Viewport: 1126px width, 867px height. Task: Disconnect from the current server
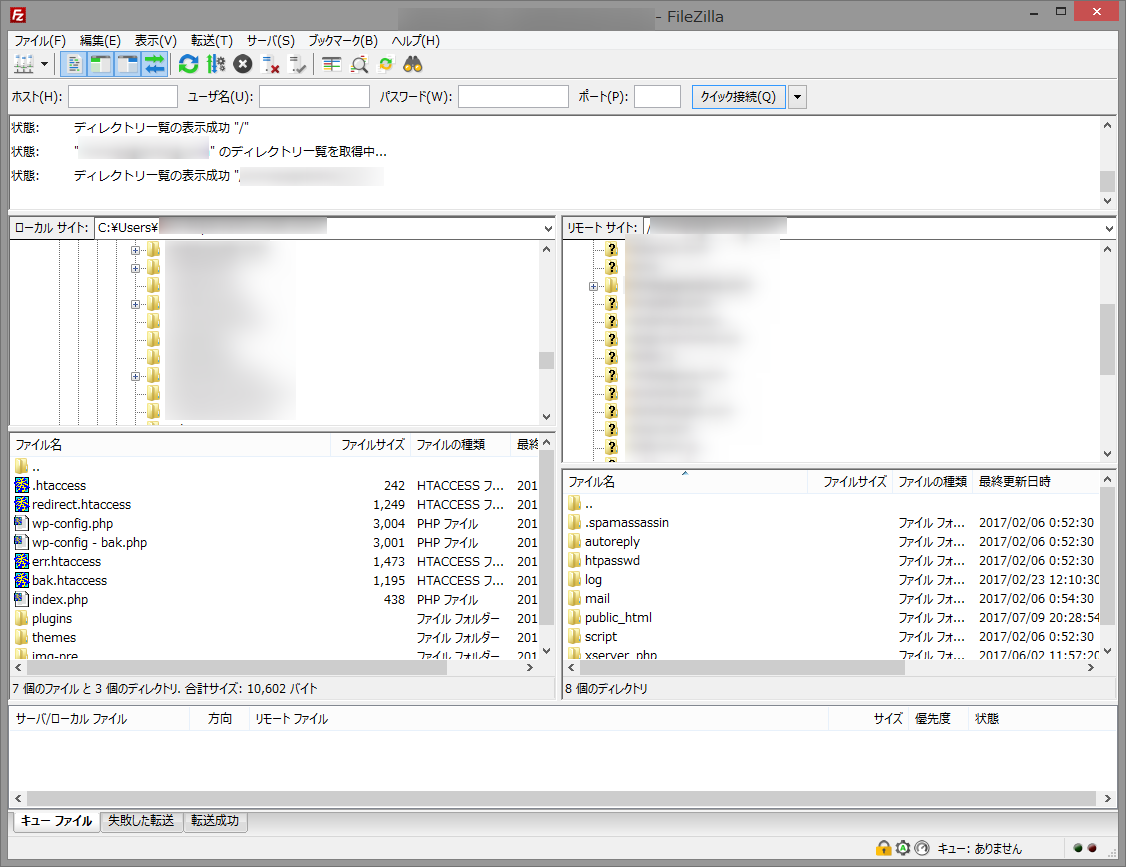point(270,65)
